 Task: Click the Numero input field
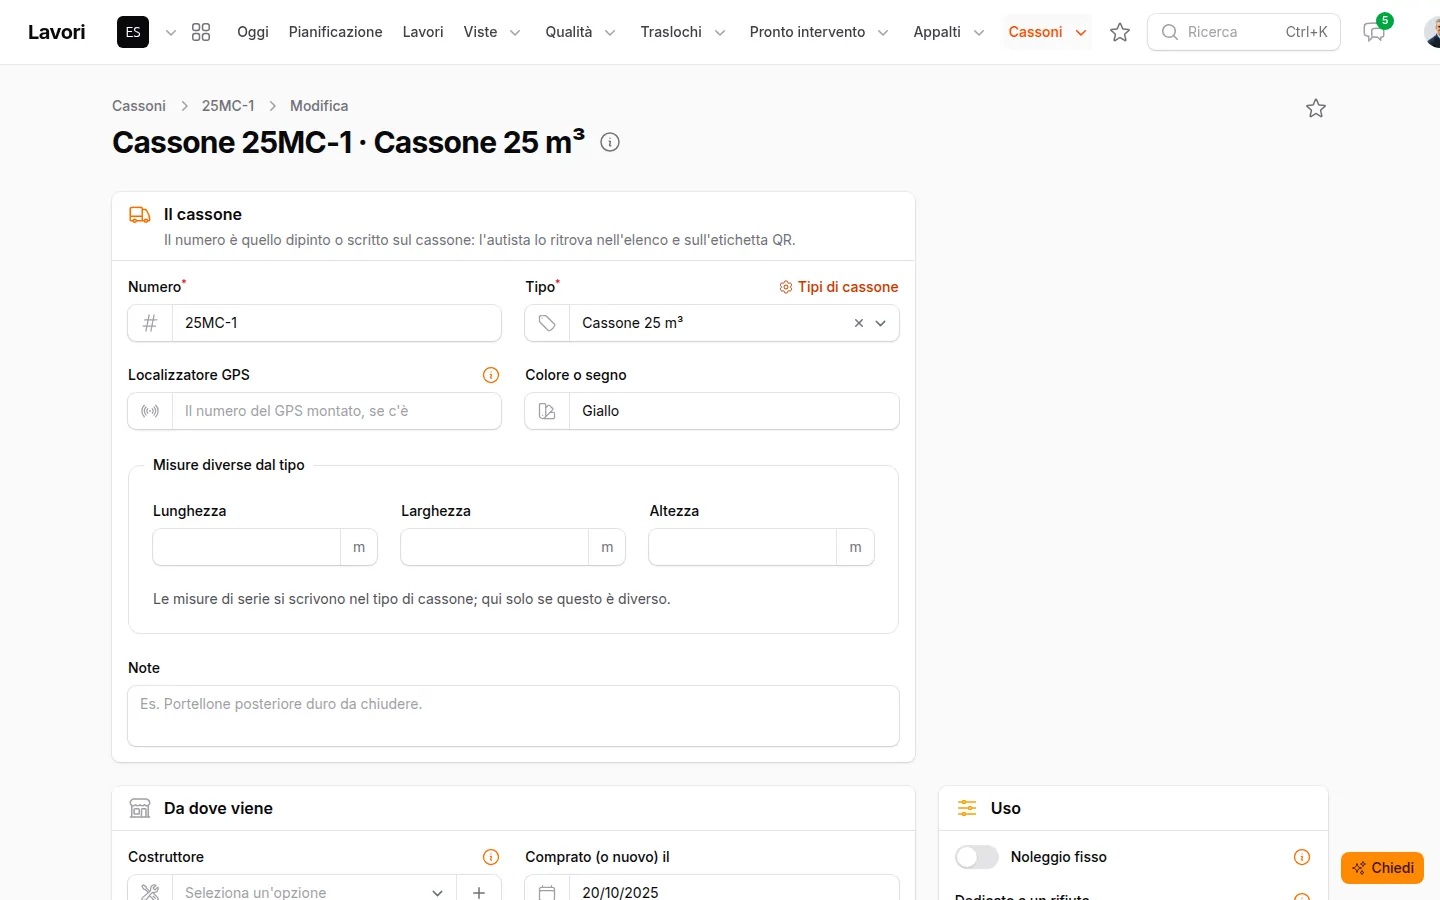(x=336, y=323)
